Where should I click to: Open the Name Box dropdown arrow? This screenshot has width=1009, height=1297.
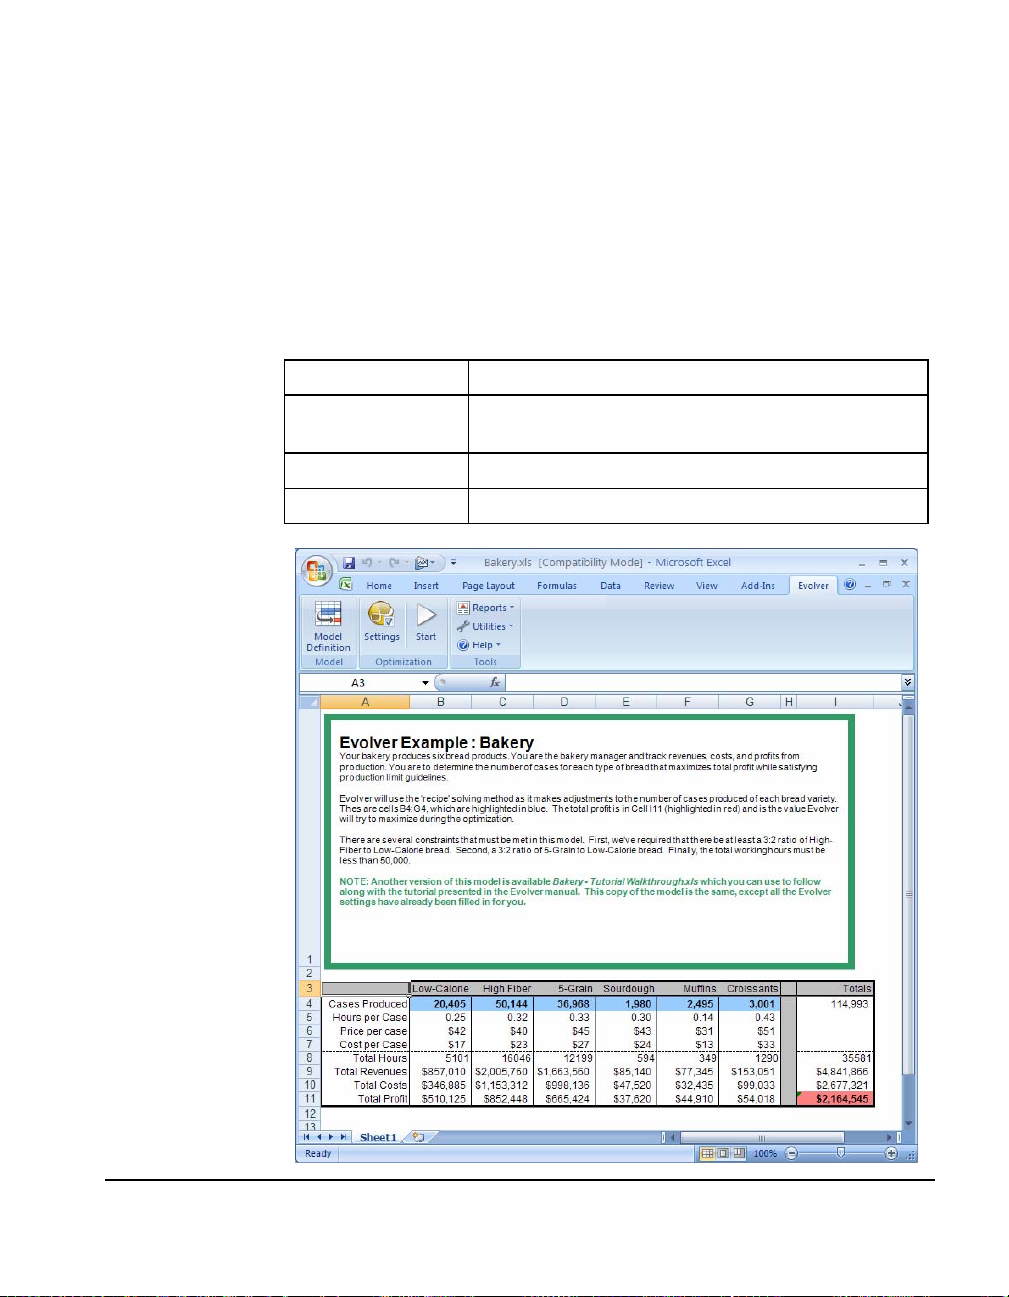(x=425, y=683)
